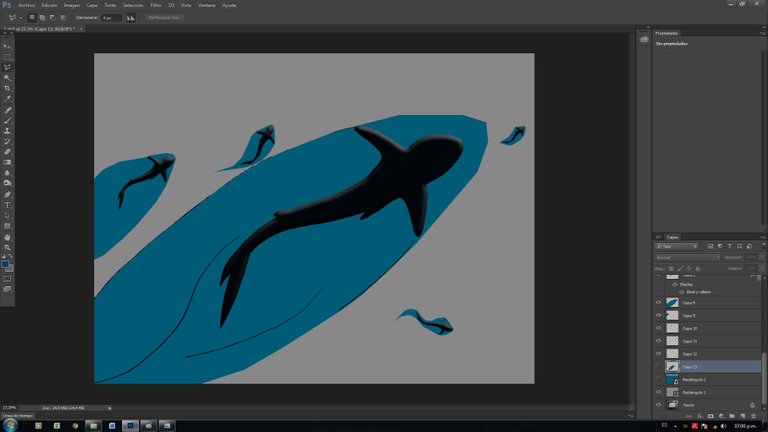
Task: Select the Hand tool
Action: [8, 237]
